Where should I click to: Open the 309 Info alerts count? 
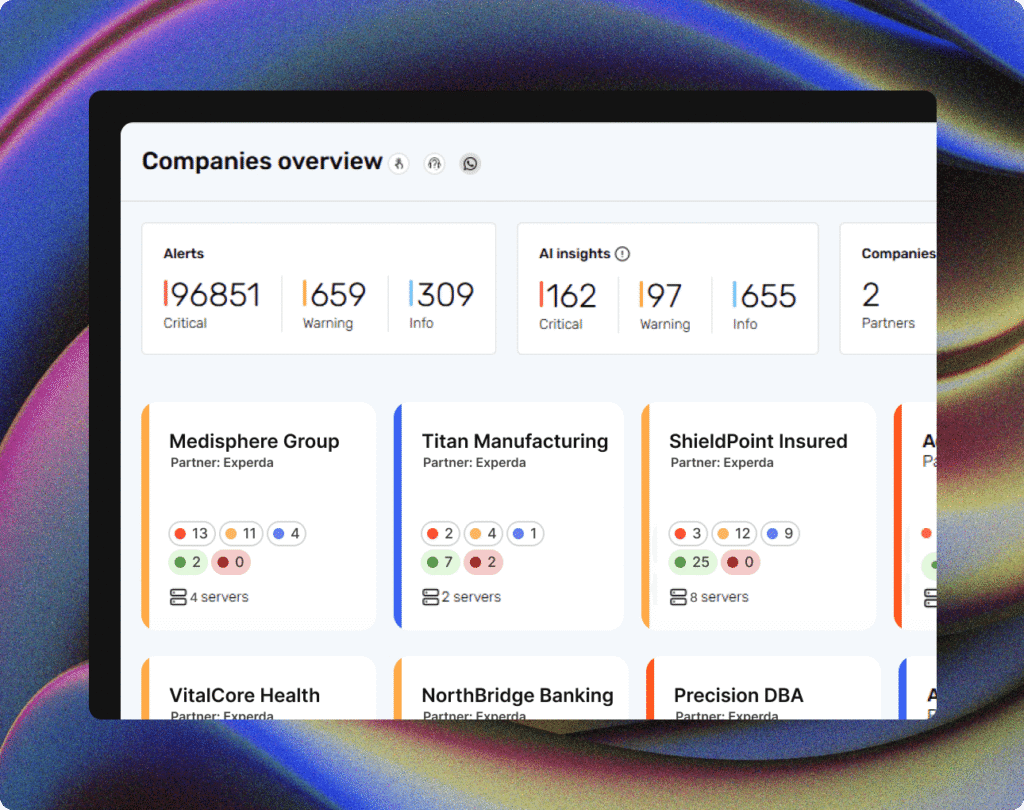tap(441, 304)
